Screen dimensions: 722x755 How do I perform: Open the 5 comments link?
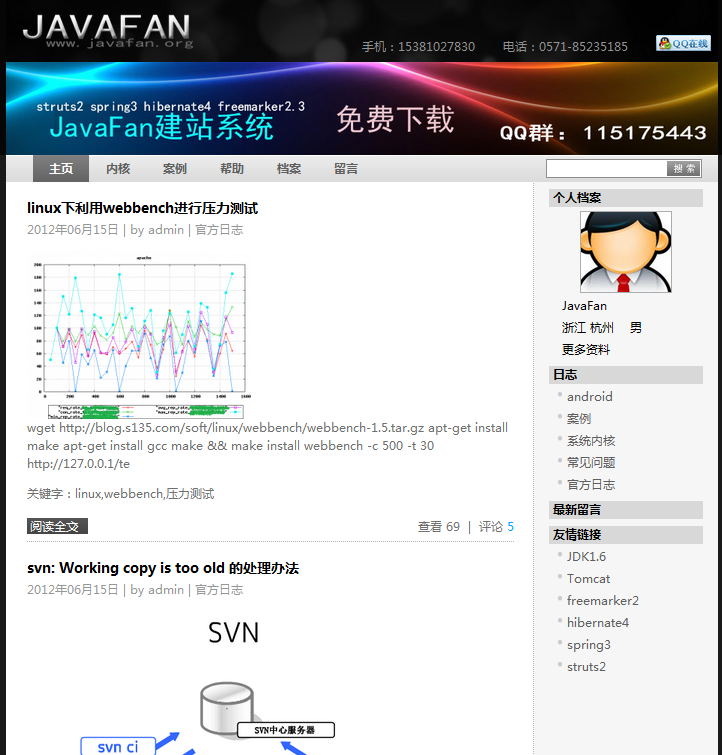(x=511, y=527)
